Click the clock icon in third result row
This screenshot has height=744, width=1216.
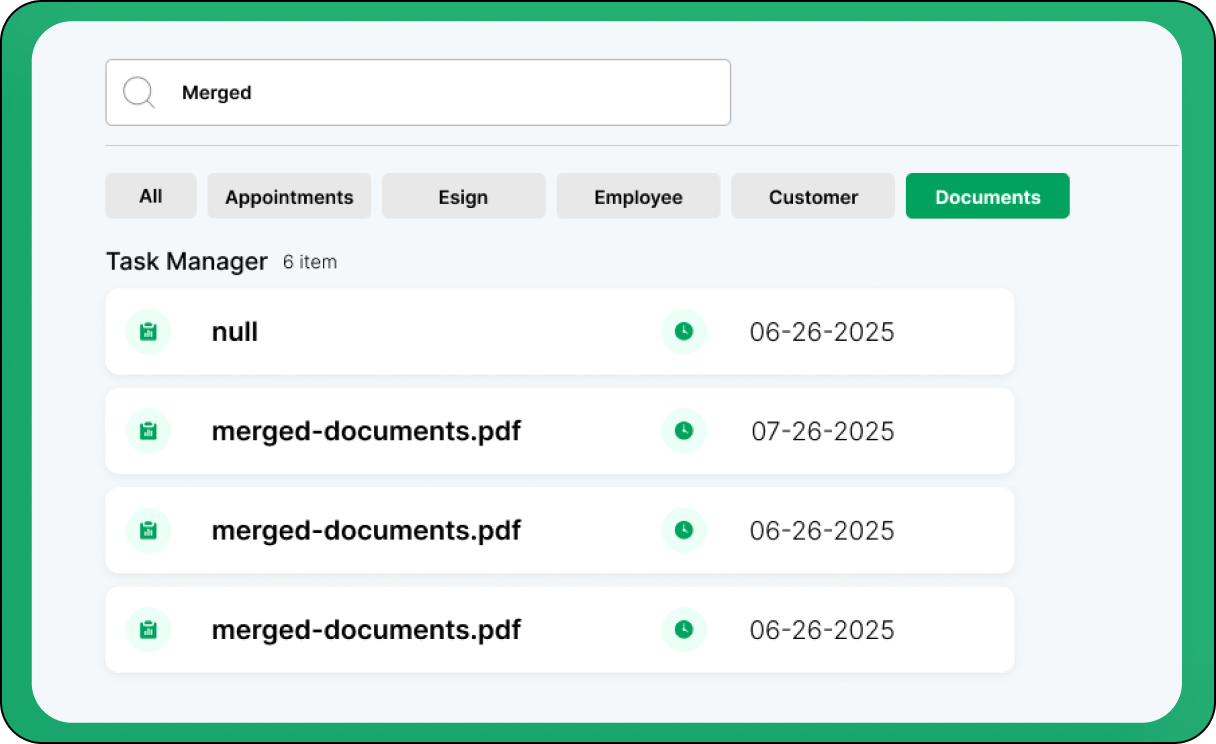tap(684, 530)
